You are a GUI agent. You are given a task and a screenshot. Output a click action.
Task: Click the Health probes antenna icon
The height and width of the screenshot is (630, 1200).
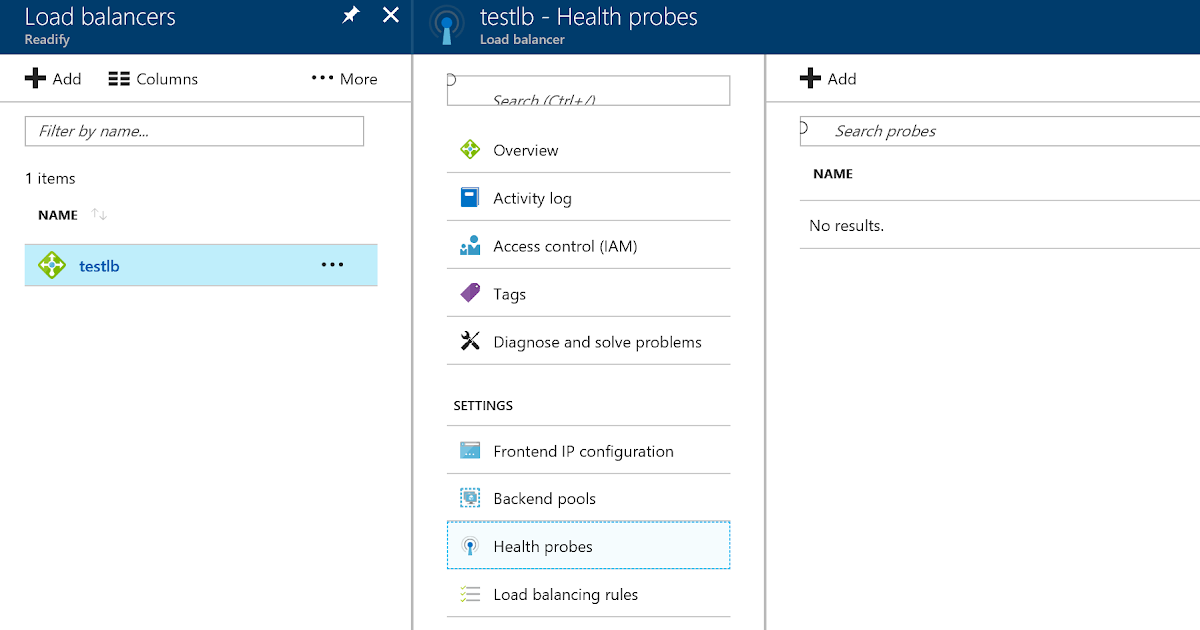click(x=470, y=546)
